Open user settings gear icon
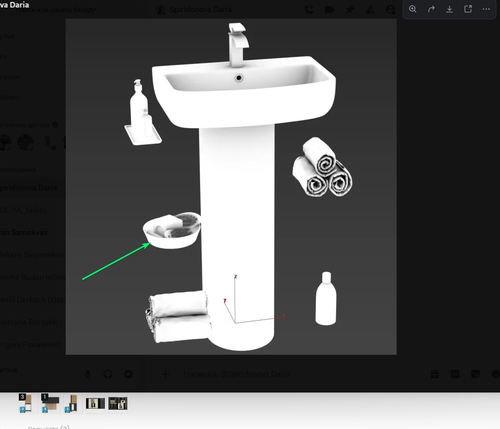Screen dimensions: 500x429 [128, 374]
